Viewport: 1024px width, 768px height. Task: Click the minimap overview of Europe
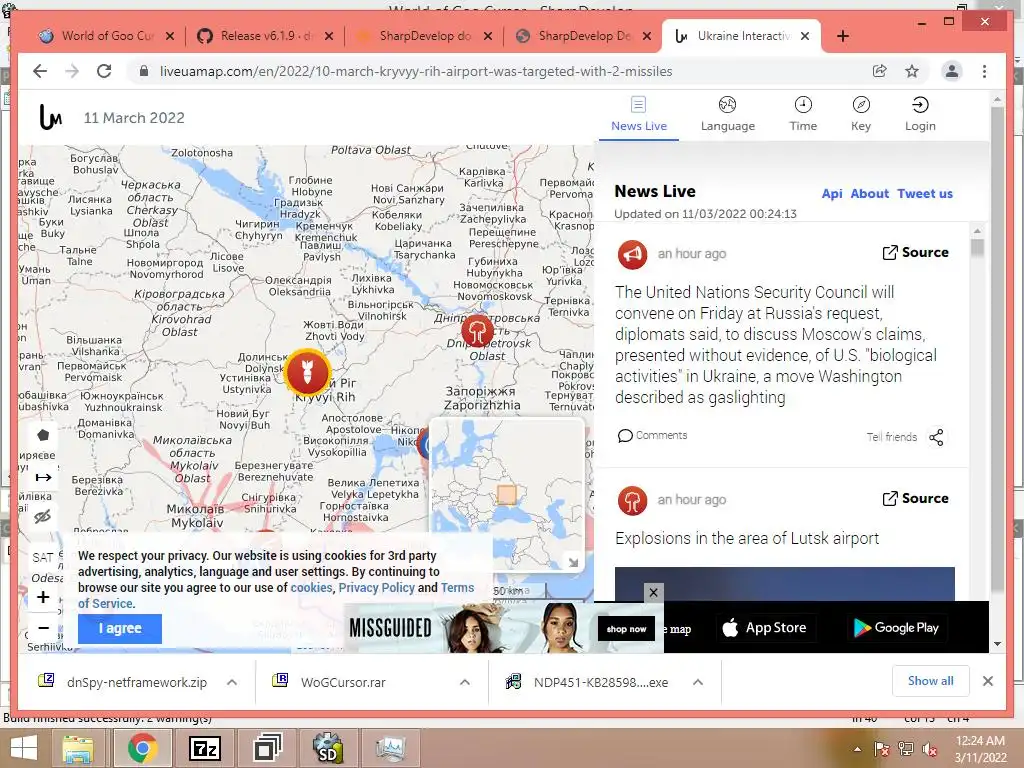pyautogui.click(x=507, y=494)
